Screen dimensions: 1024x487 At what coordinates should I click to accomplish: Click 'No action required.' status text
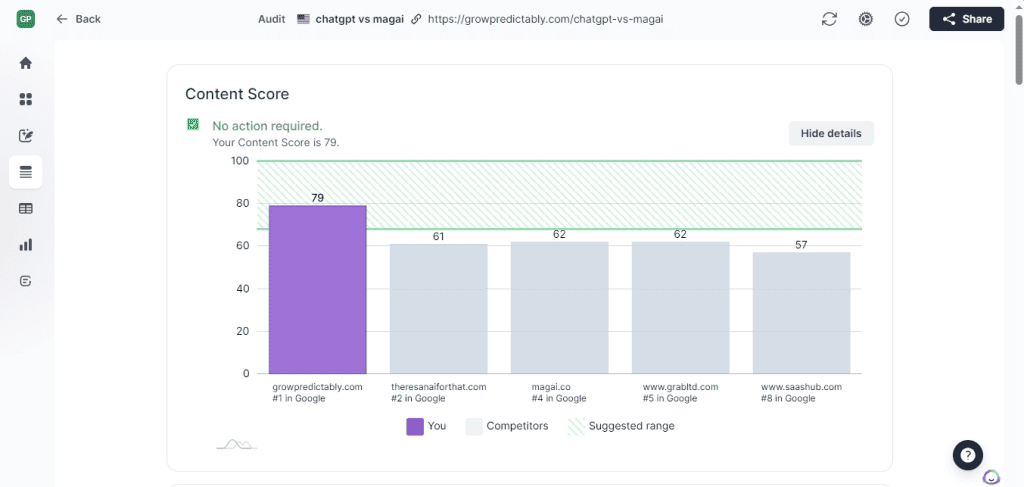click(x=267, y=126)
